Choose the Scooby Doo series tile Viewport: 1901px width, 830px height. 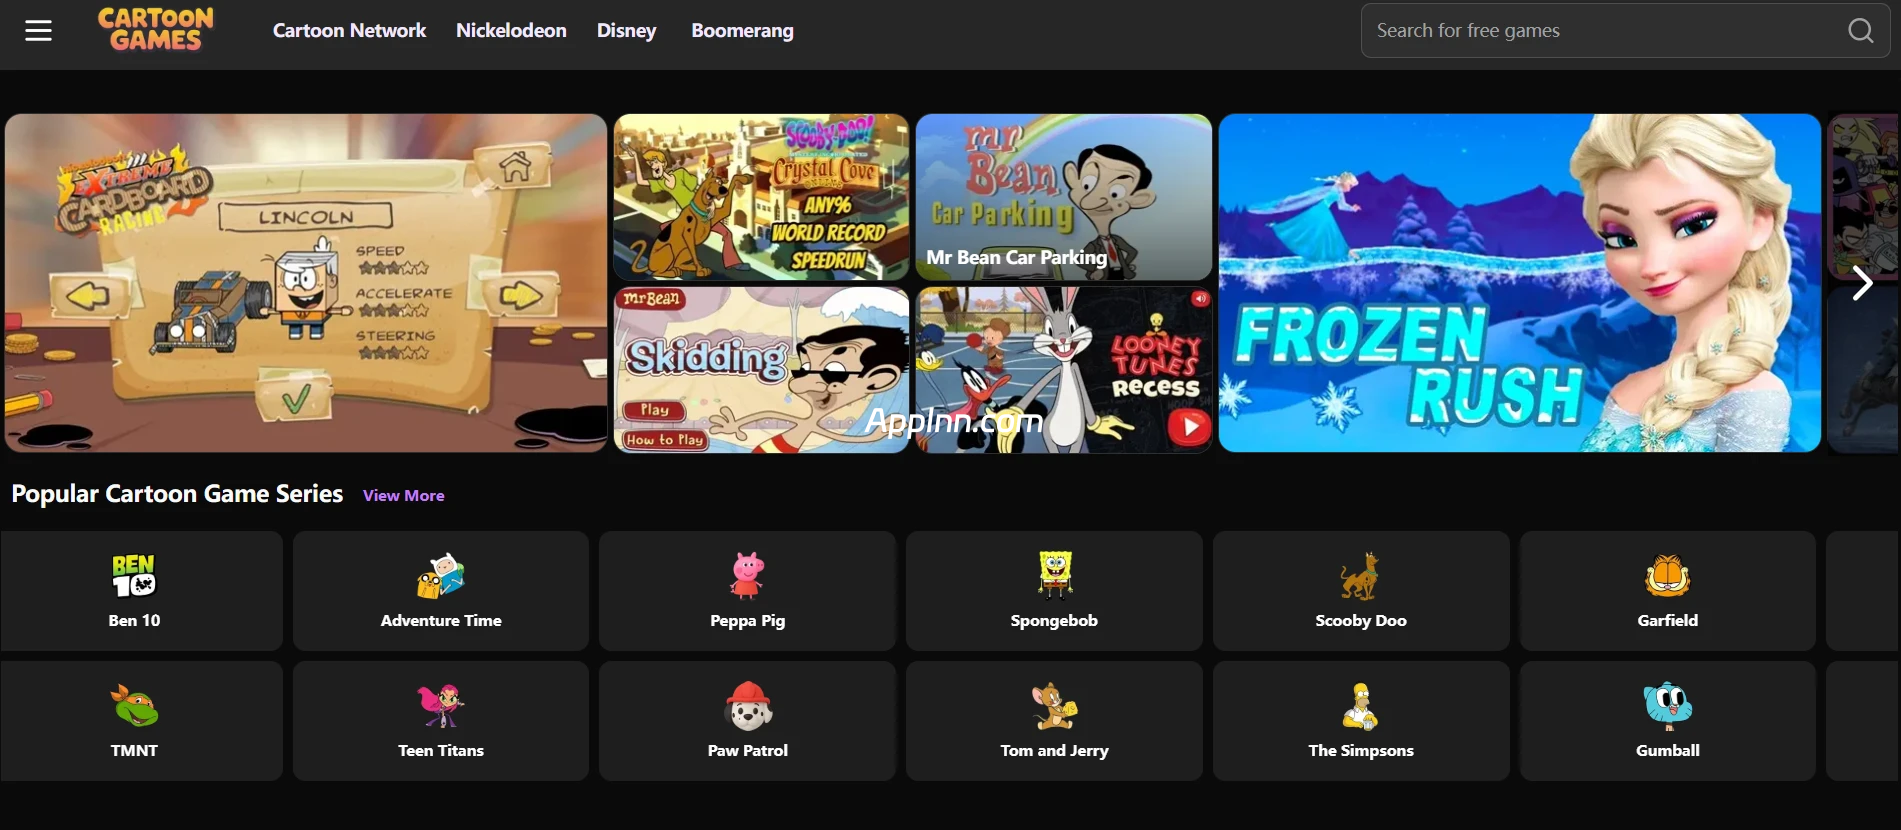click(1361, 591)
